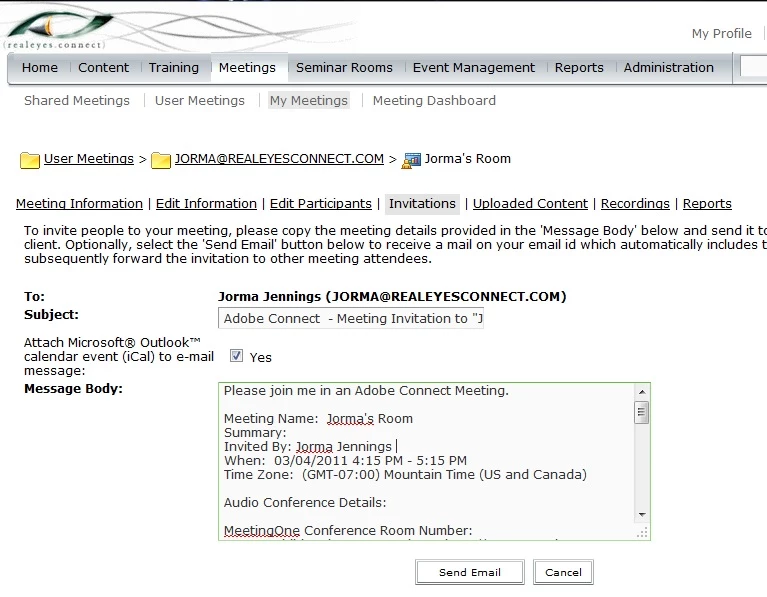Image resolution: width=767 pixels, height=597 pixels.
Task: Click the 'Meeting Name: Jorma's Room' line
Action: click(318, 418)
